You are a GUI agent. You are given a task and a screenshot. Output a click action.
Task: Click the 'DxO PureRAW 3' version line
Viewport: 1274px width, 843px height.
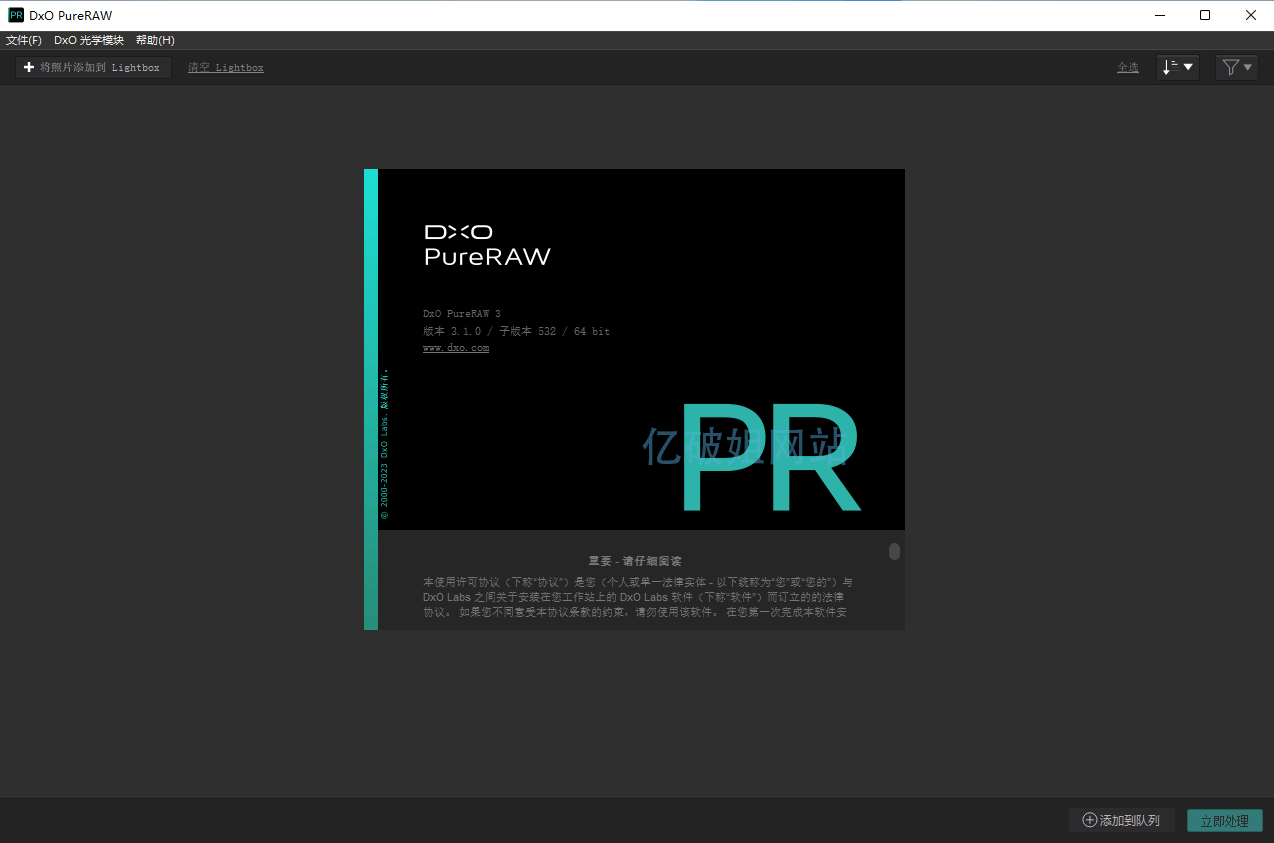coord(462,314)
